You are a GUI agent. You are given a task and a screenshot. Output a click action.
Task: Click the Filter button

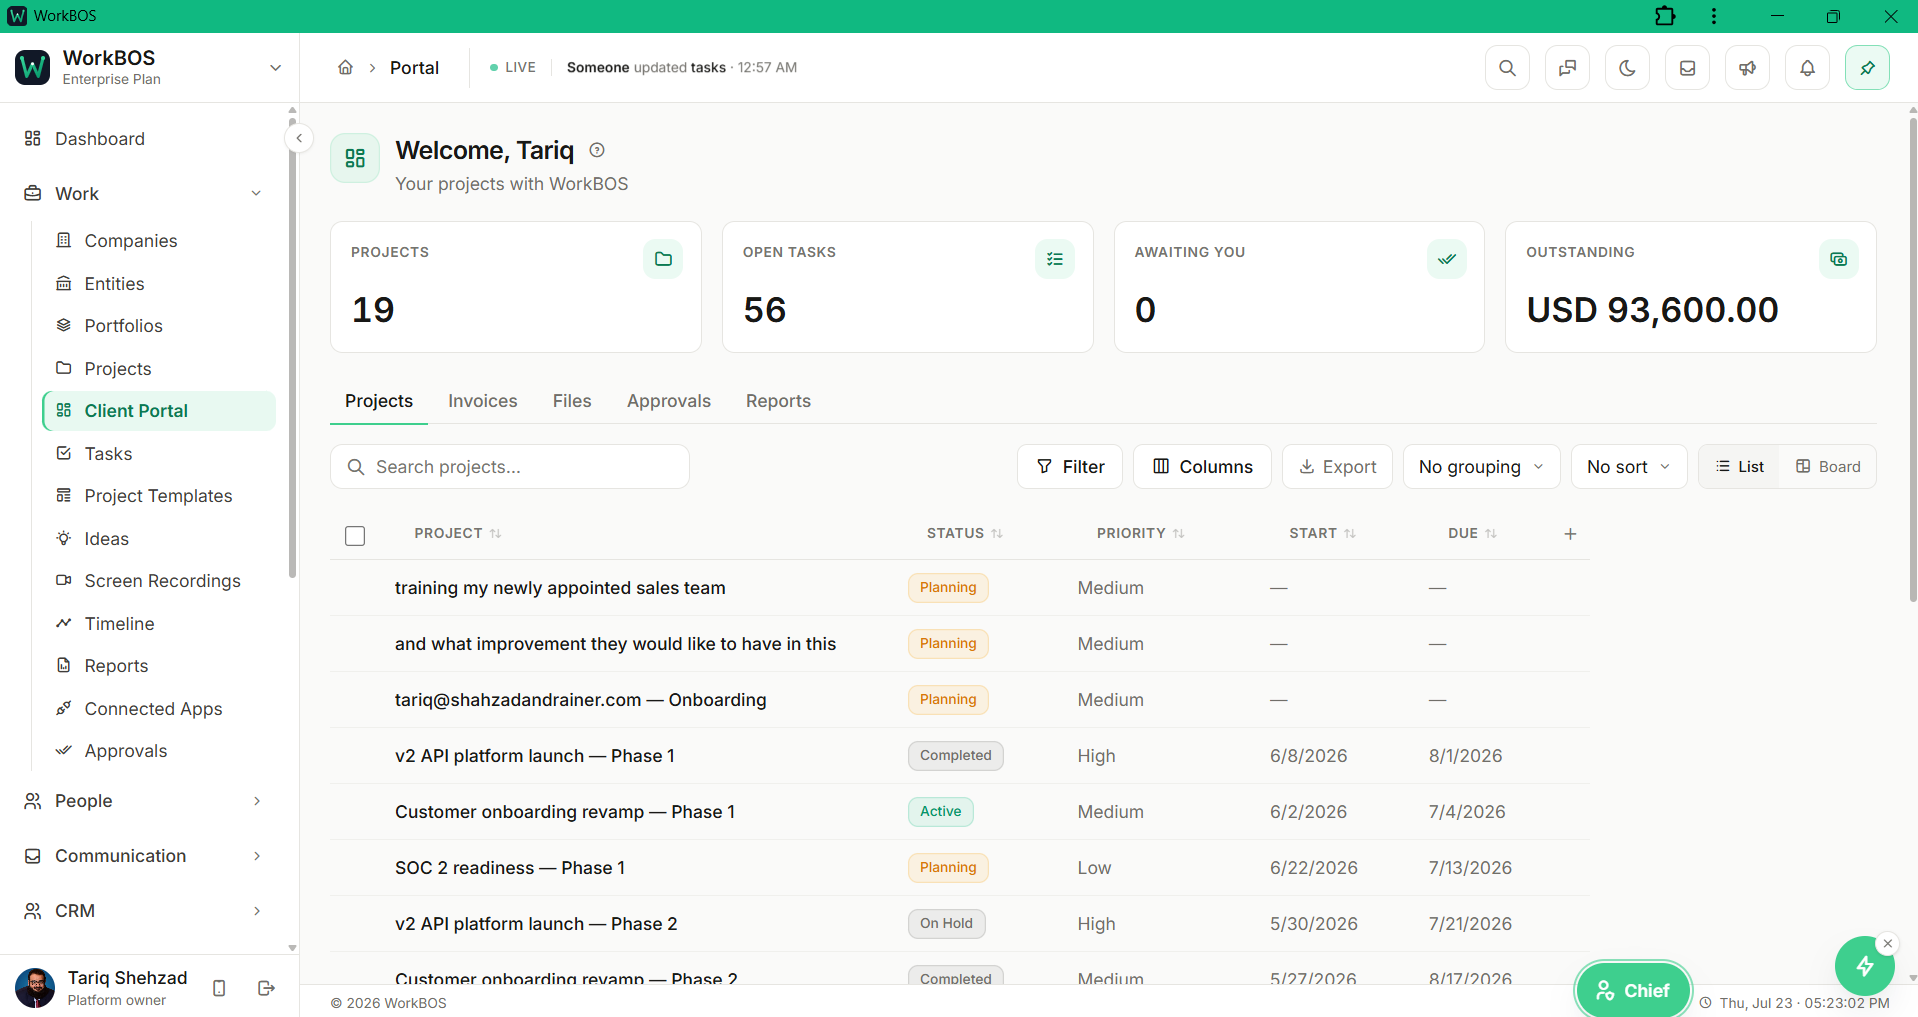[1070, 467]
